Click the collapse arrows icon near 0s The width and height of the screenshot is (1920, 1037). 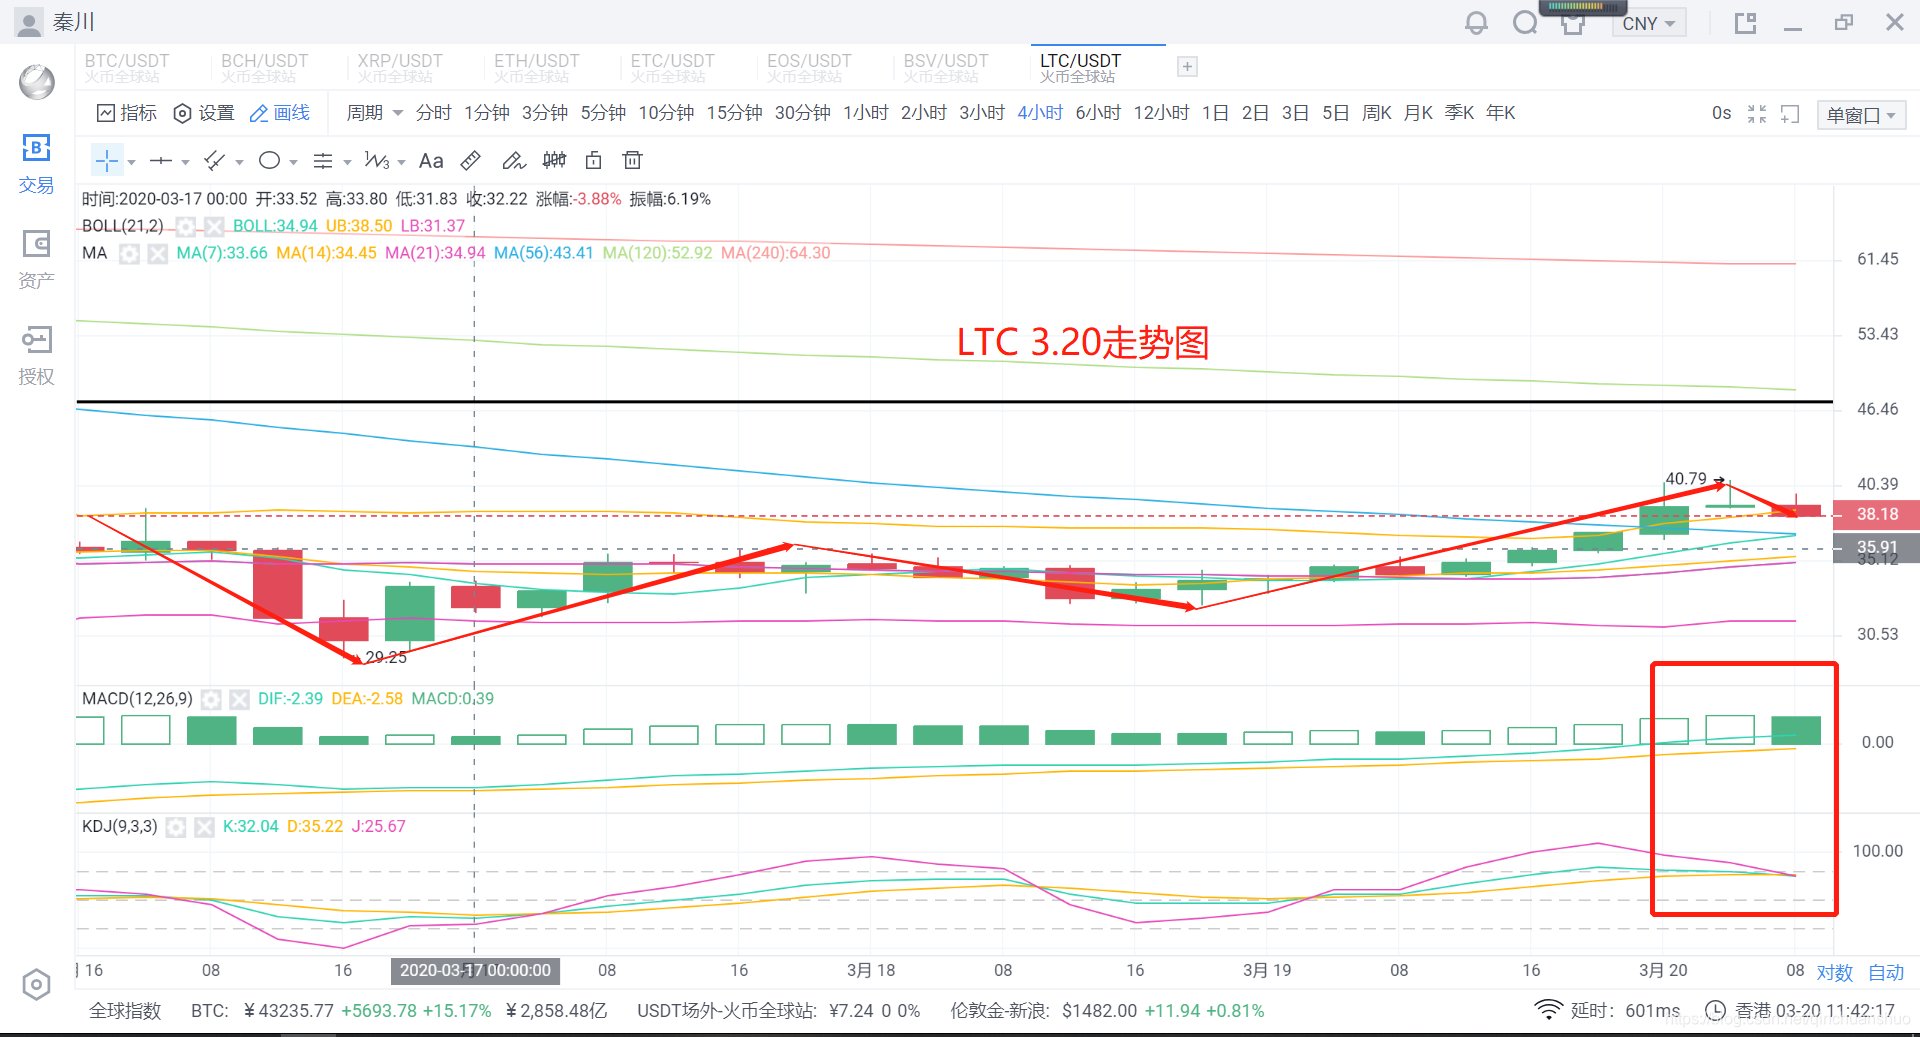point(1757,114)
